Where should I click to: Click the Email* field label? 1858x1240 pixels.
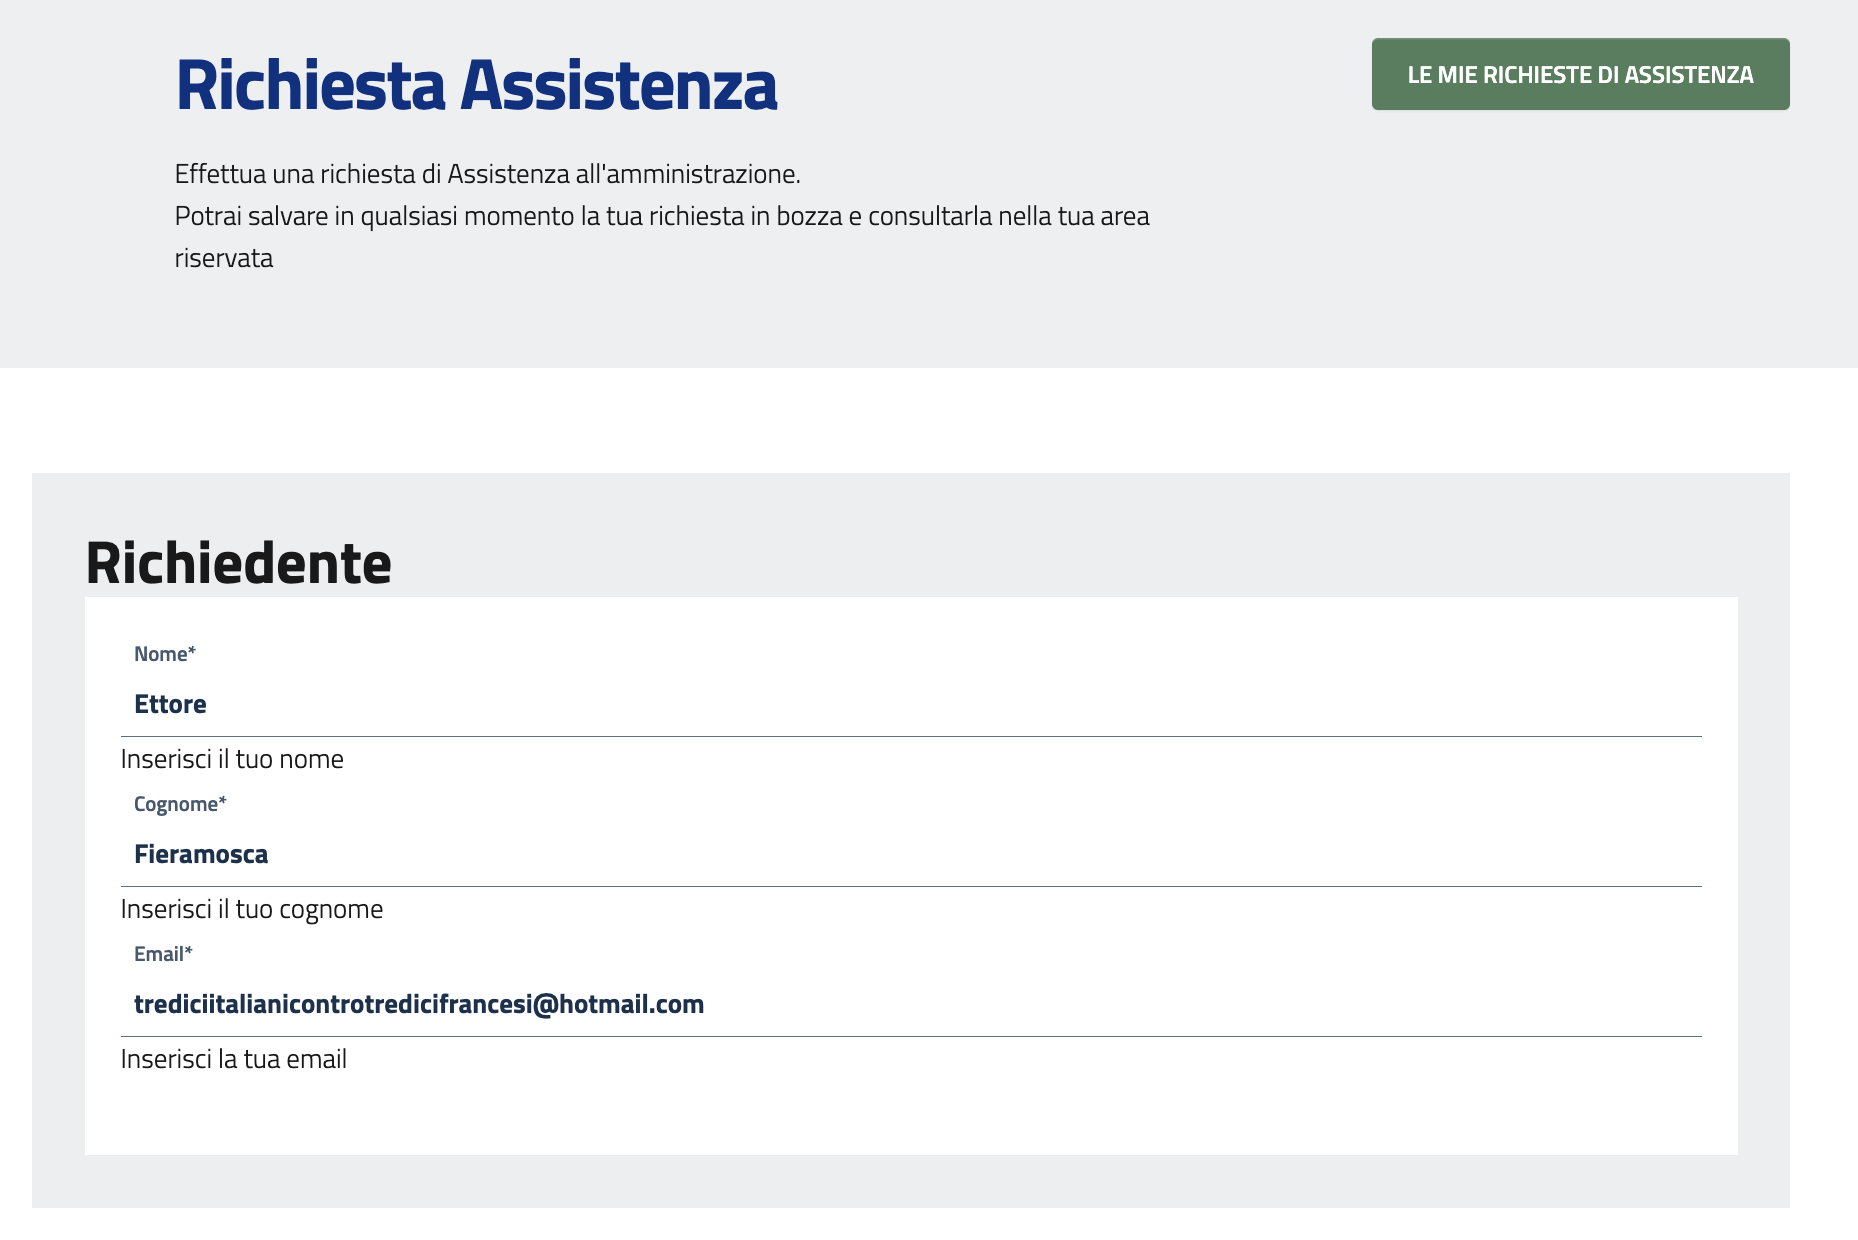pos(163,954)
